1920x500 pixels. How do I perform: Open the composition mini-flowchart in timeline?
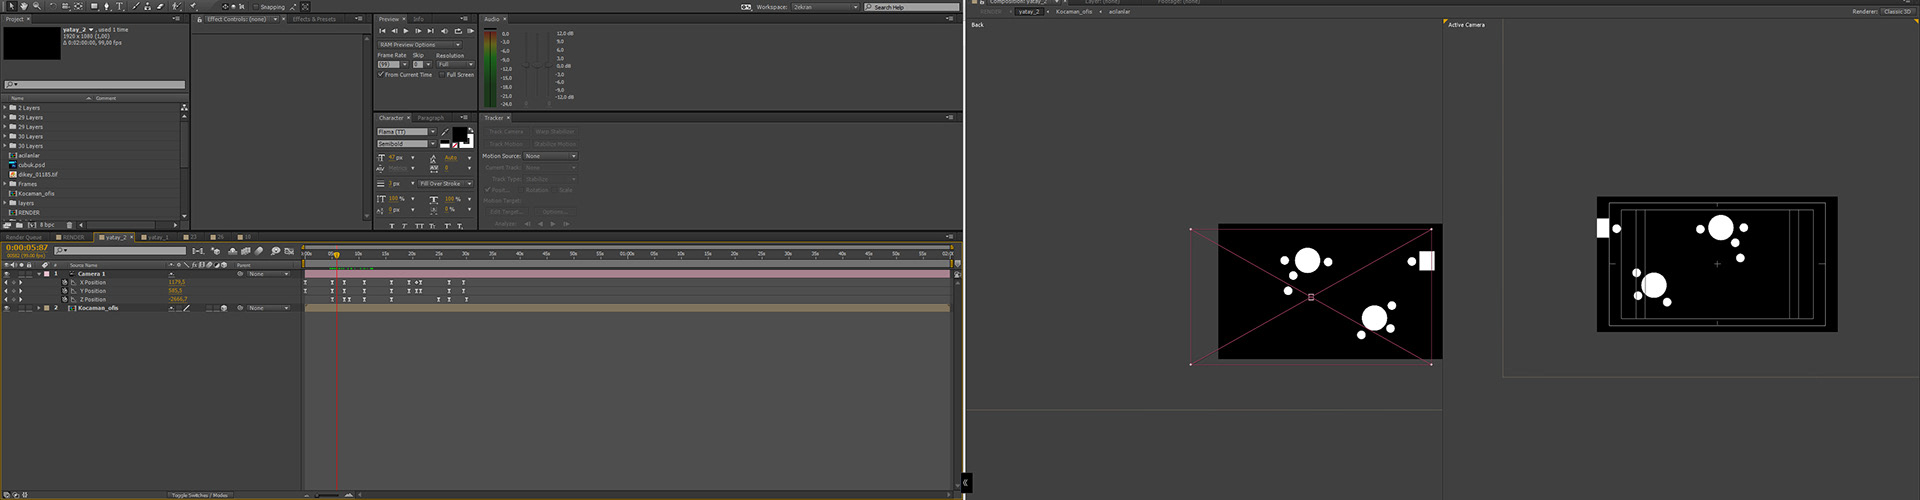(x=198, y=251)
